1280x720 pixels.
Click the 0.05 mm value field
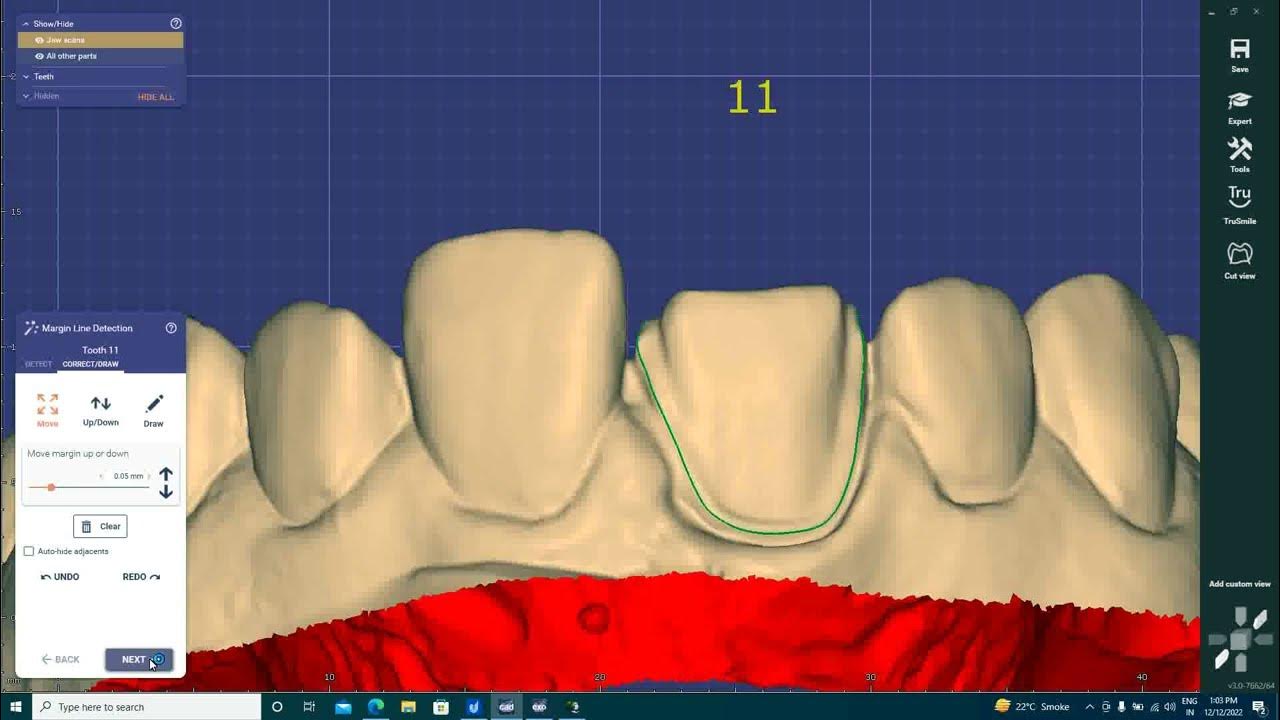pos(128,476)
